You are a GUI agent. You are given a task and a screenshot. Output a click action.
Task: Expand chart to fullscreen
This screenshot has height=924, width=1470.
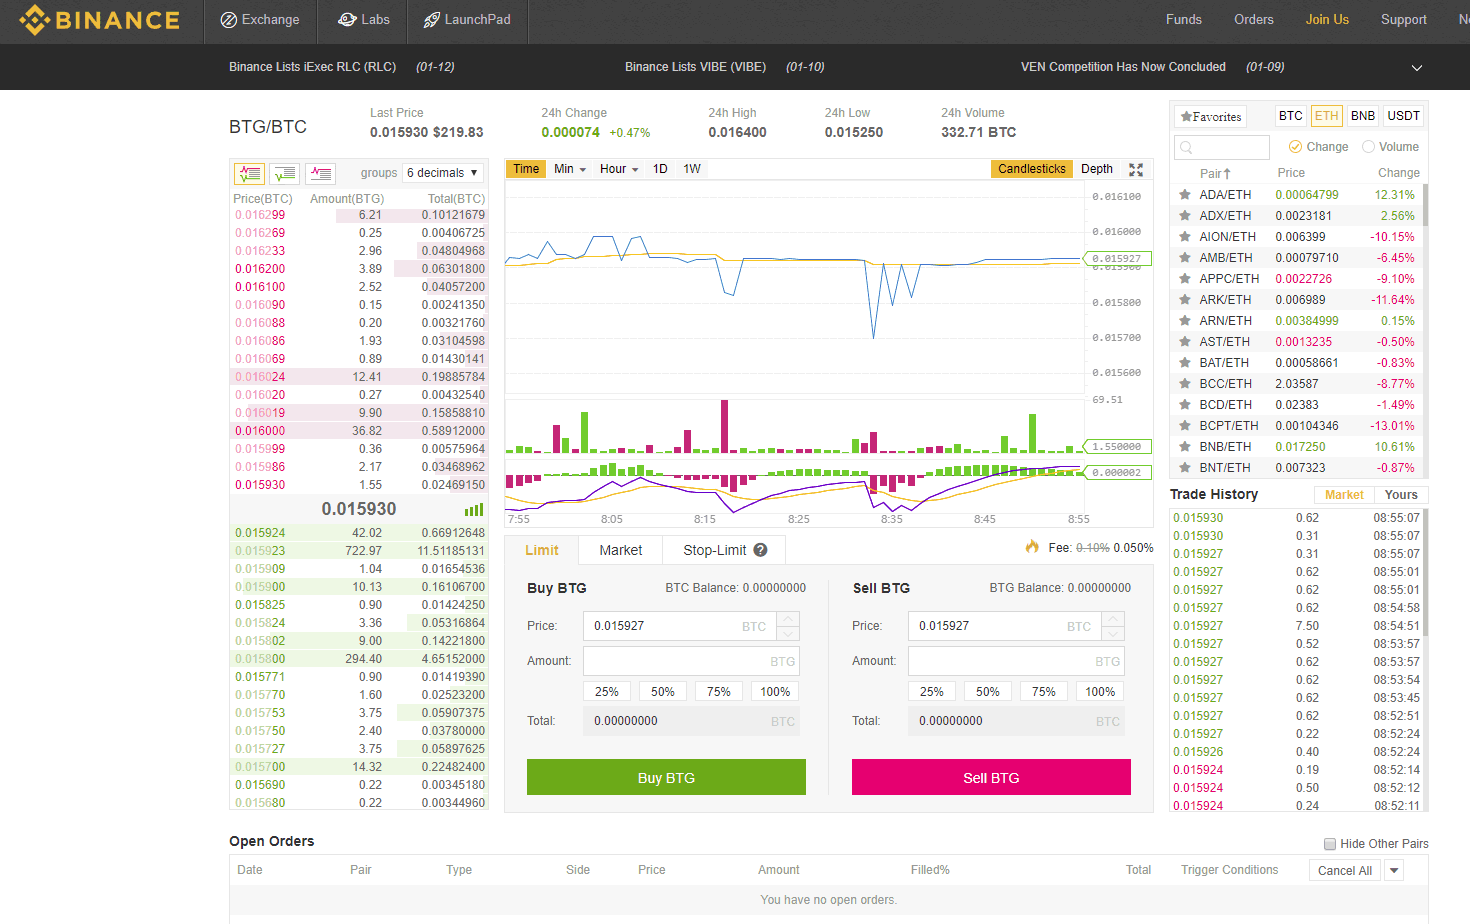tap(1136, 169)
